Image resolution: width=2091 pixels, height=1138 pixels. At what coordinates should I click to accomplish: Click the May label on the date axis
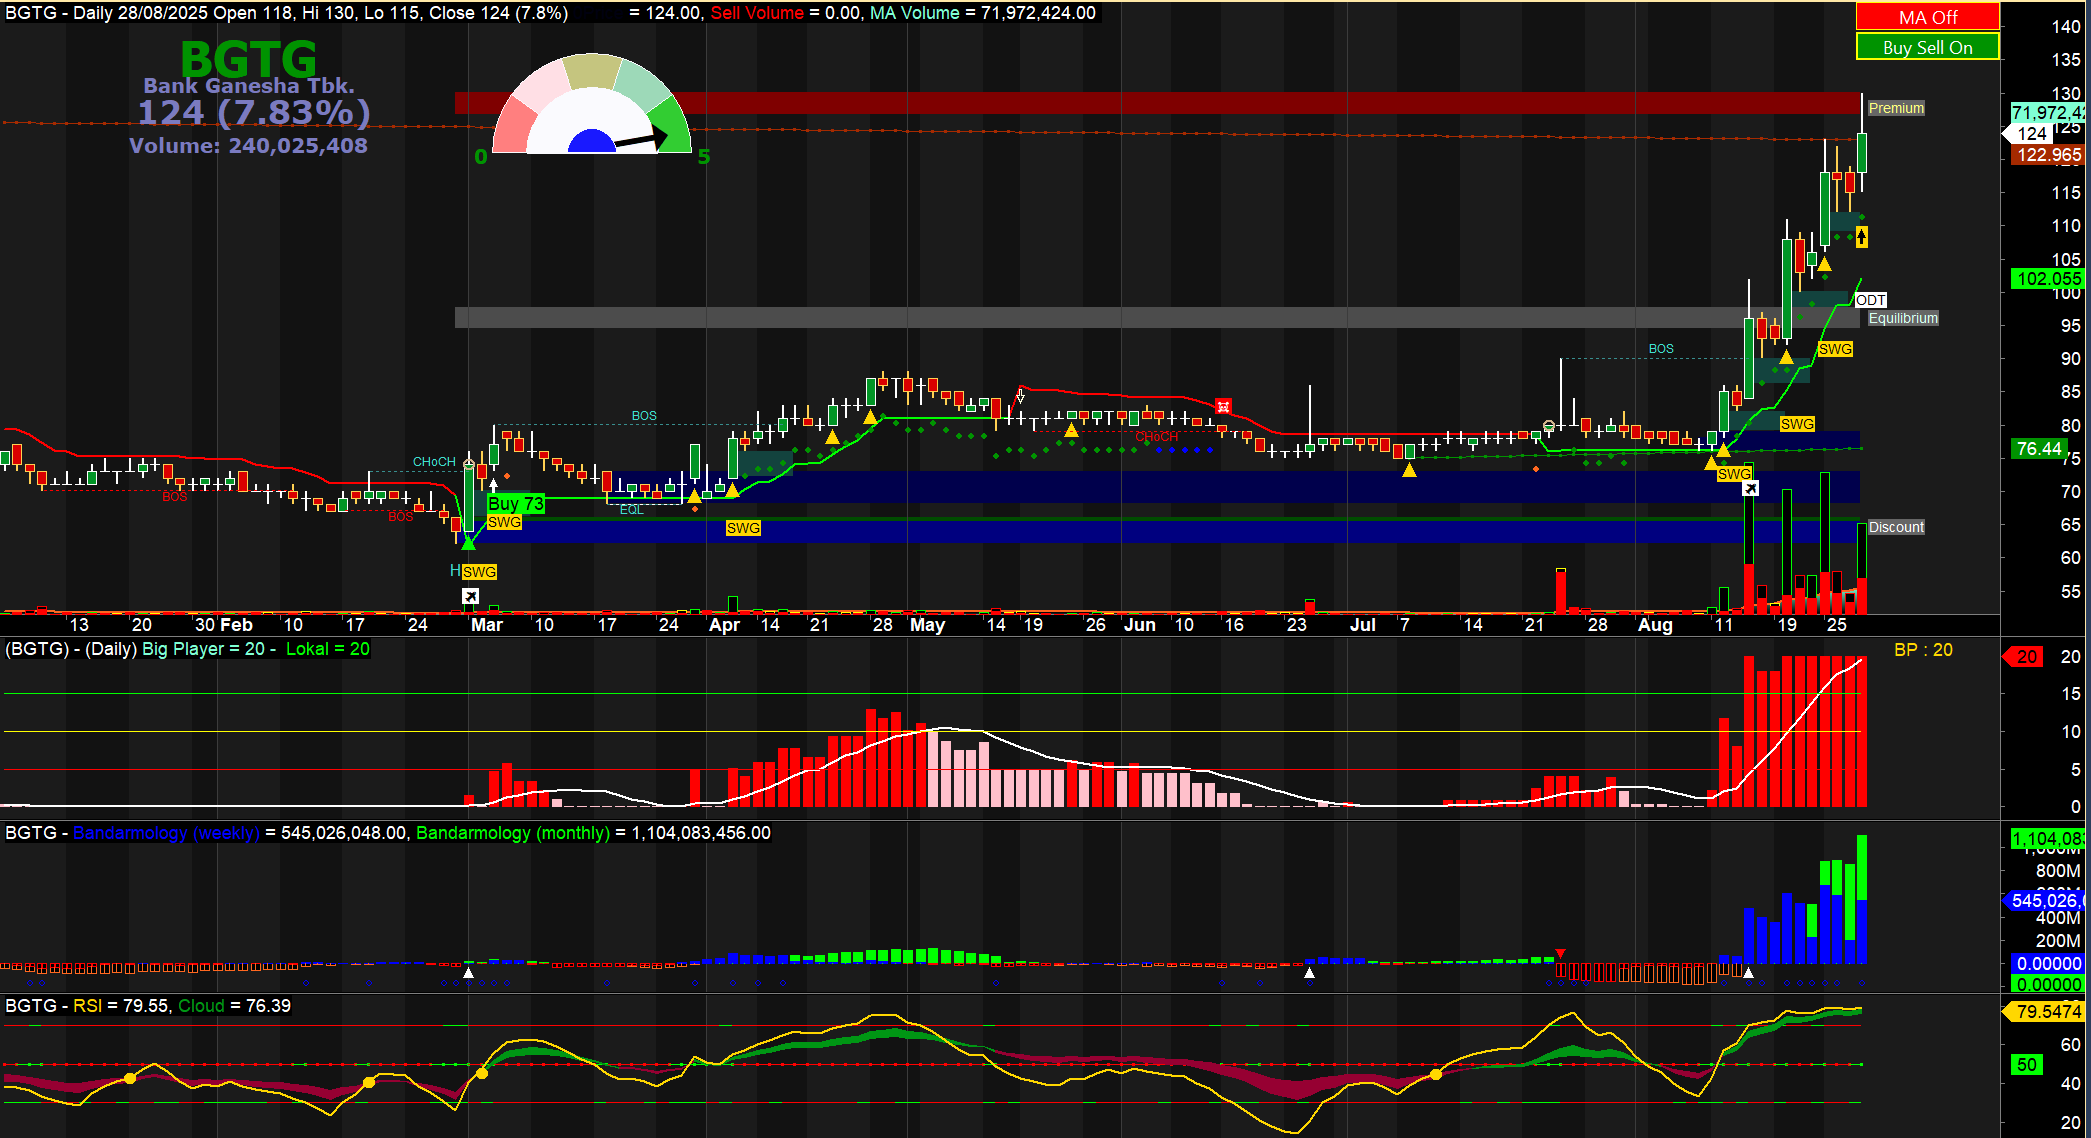coord(927,625)
